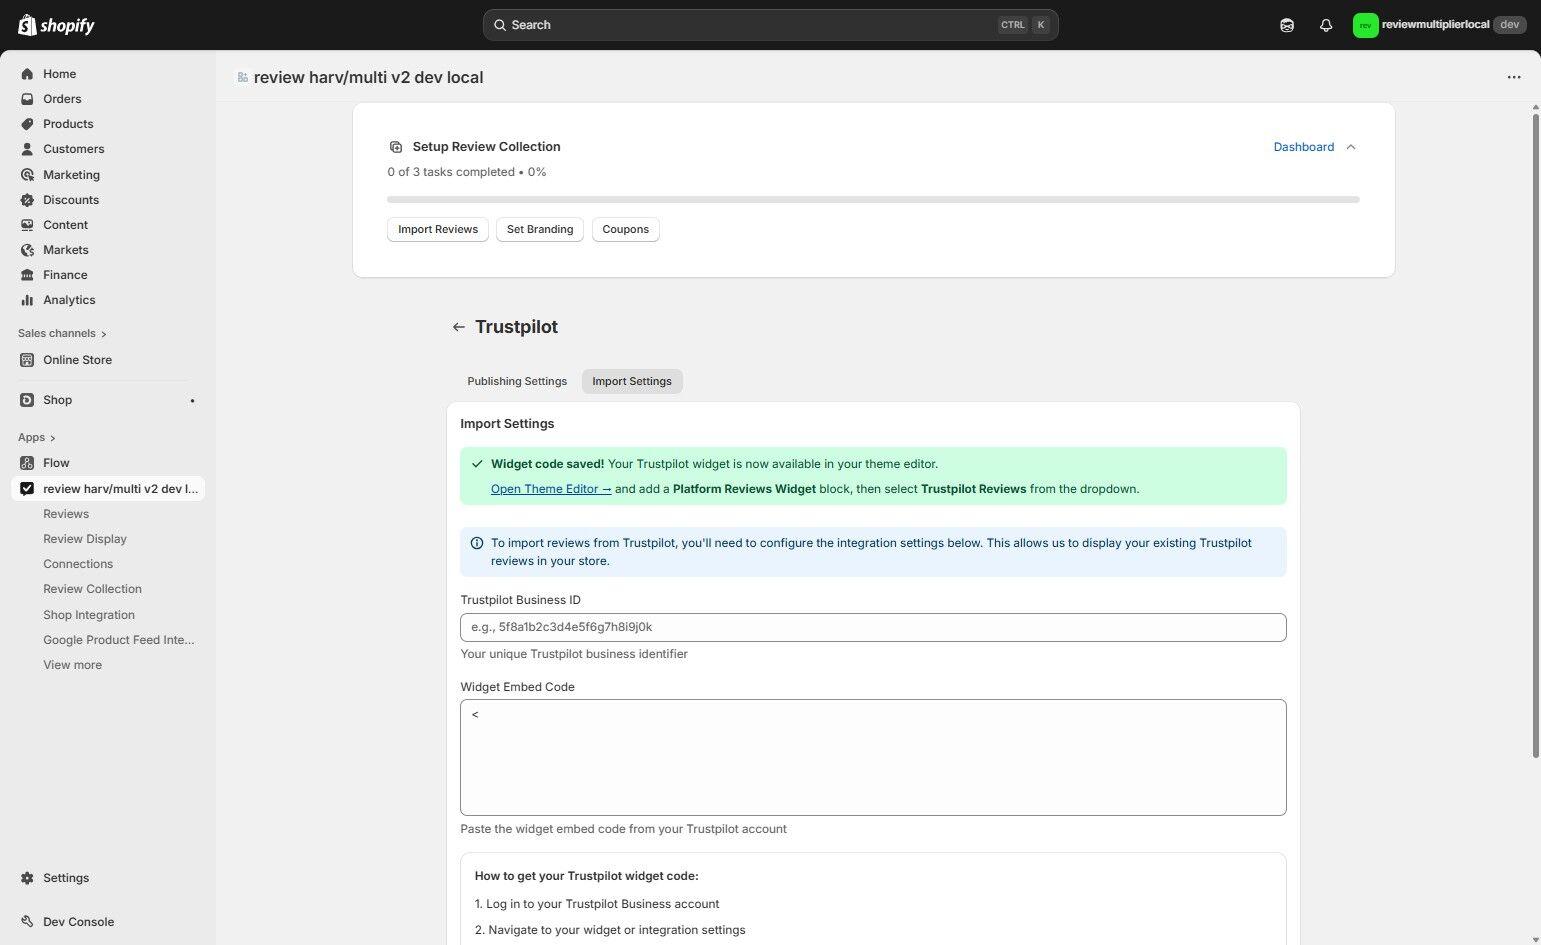This screenshot has width=1541, height=945.
Task: Click 'Your unique Trustpilot business identifier' text
Action: [574, 654]
